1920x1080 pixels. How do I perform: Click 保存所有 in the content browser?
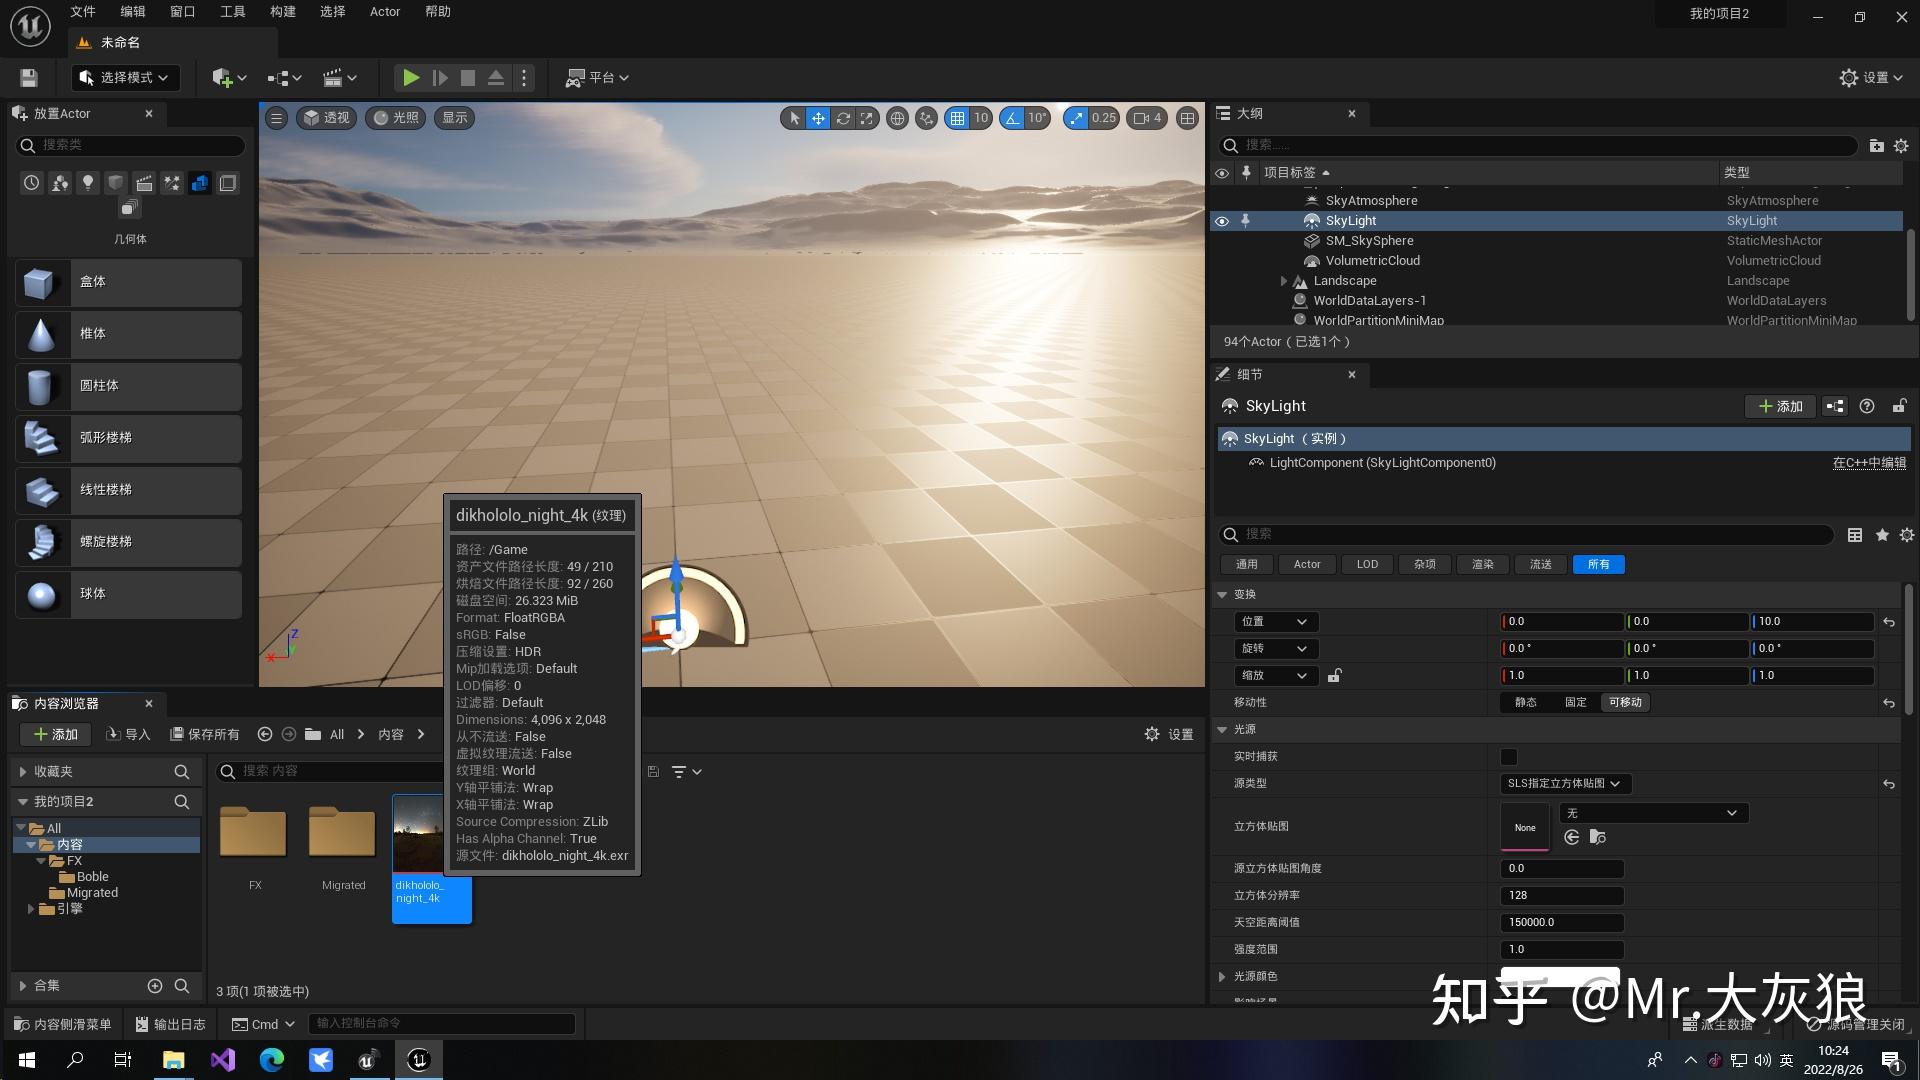point(205,734)
